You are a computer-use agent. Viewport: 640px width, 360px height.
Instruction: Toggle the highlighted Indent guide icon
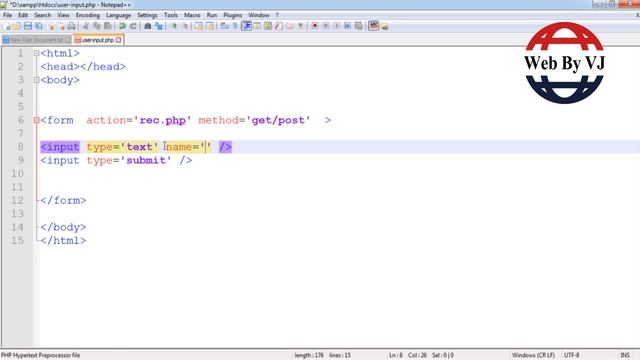tap(247, 26)
